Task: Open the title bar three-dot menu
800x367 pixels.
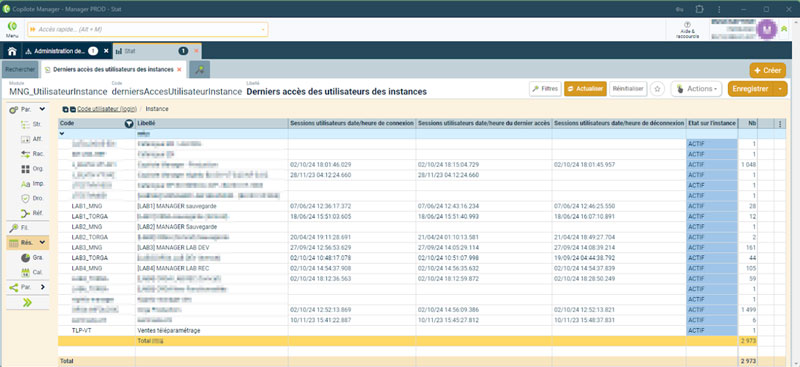Action: coord(719,9)
